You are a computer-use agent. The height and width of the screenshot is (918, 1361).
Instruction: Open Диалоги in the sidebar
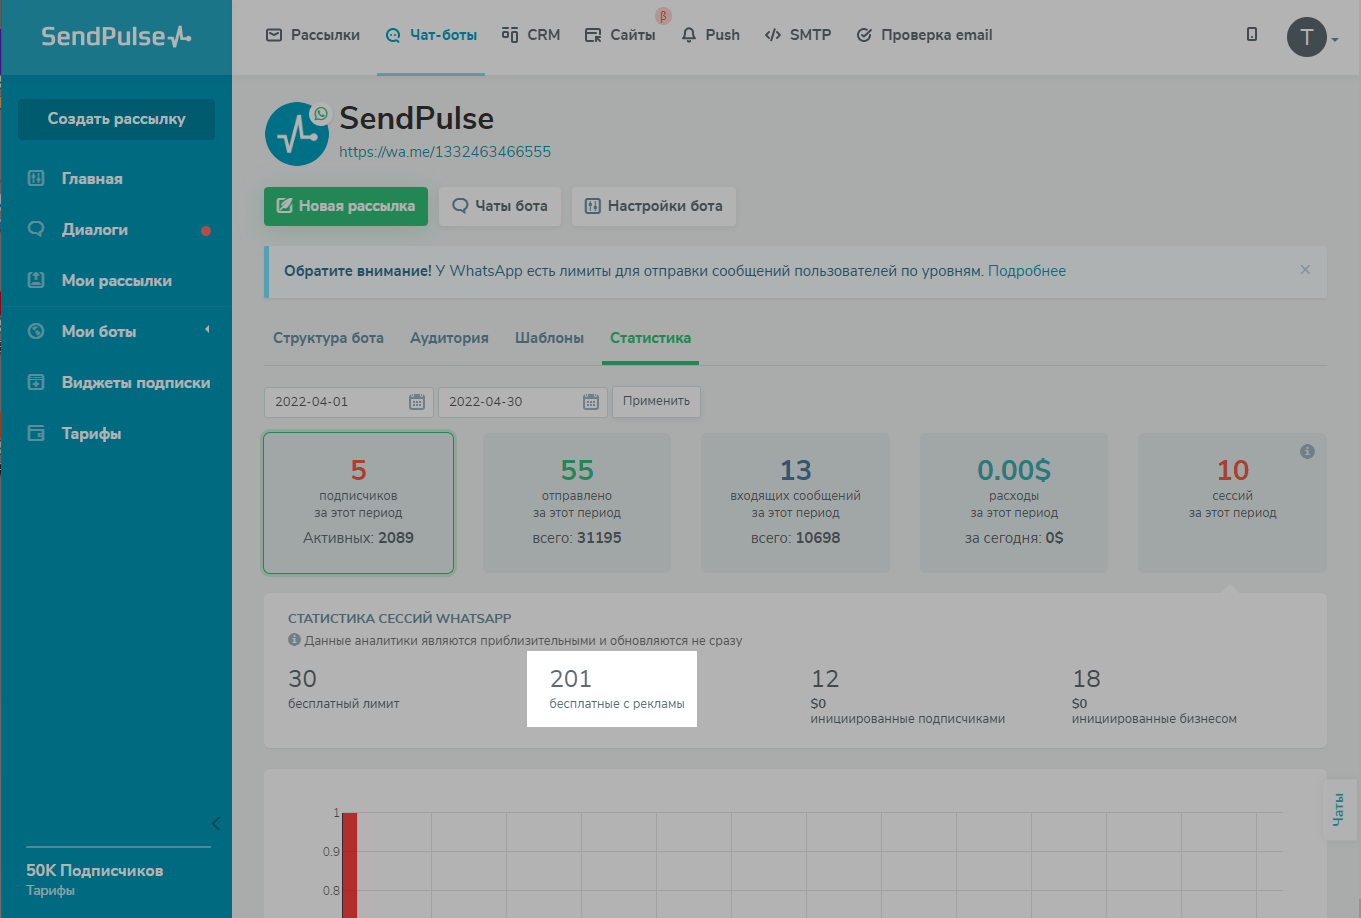coord(95,230)
